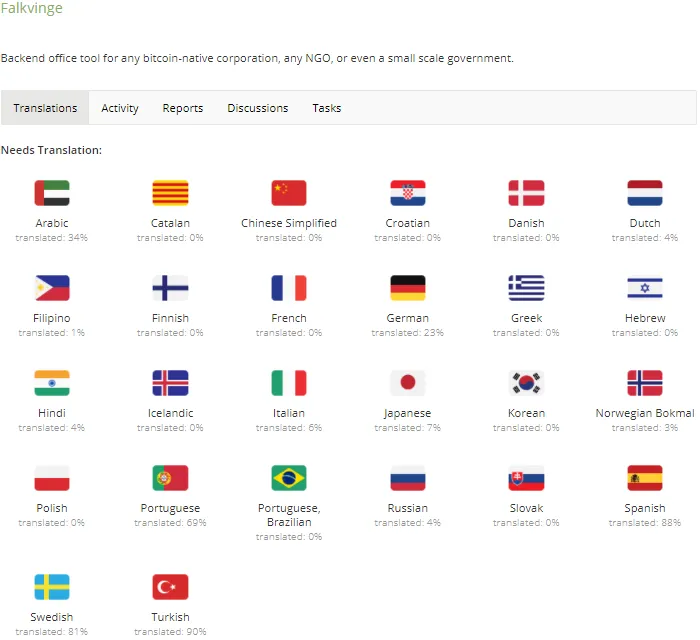The height and width of the screenshot is (640, 700).
Task: Open the Catalan flag icon
Action: tap(170, 193)
